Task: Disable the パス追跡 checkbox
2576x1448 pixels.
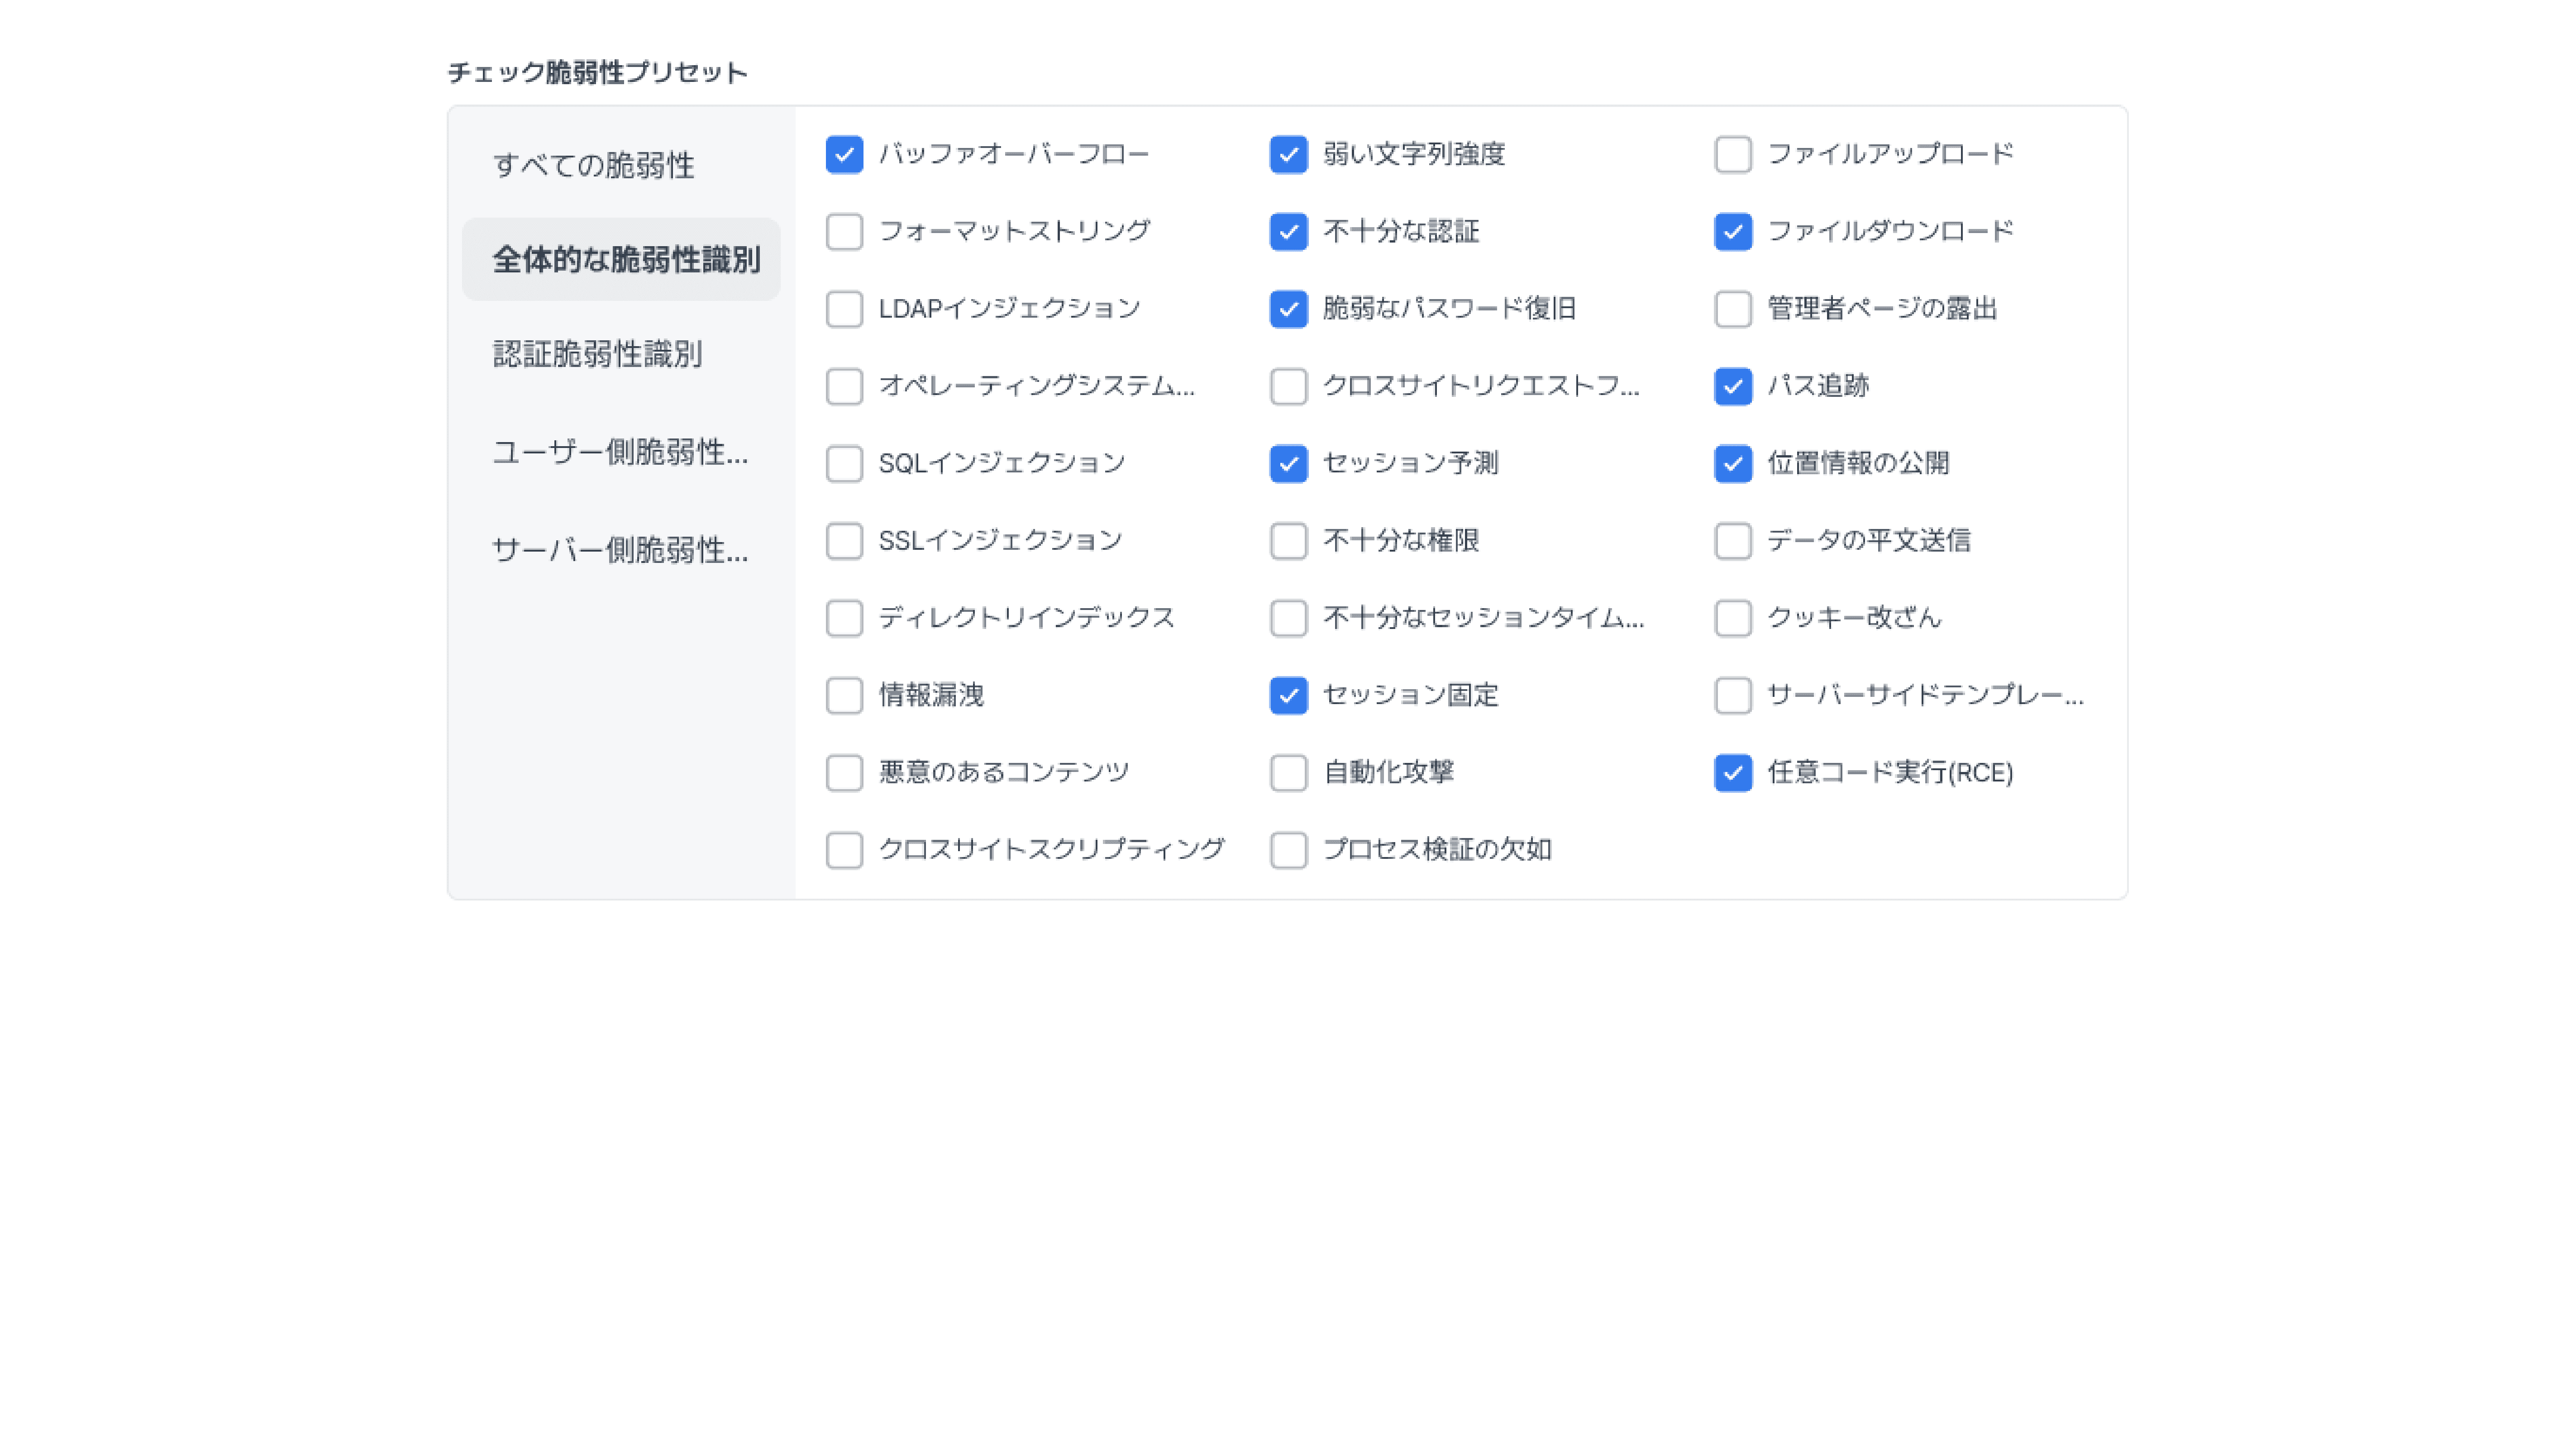Action: tap(1733, 386)
